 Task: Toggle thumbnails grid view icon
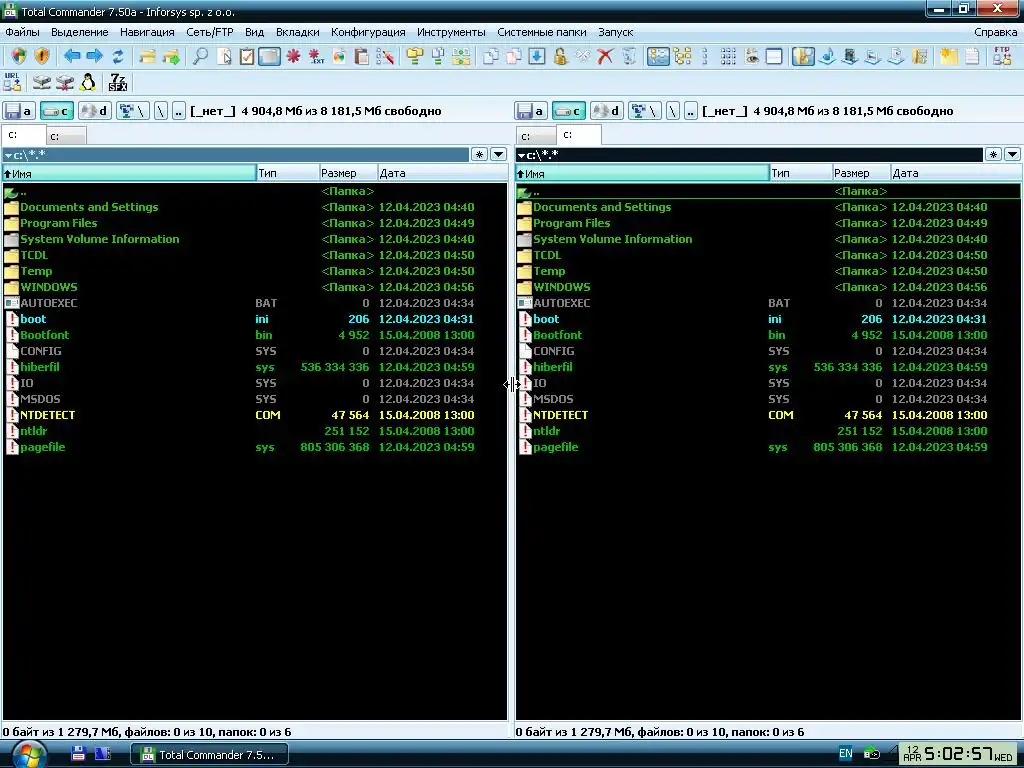click(728, 56)
